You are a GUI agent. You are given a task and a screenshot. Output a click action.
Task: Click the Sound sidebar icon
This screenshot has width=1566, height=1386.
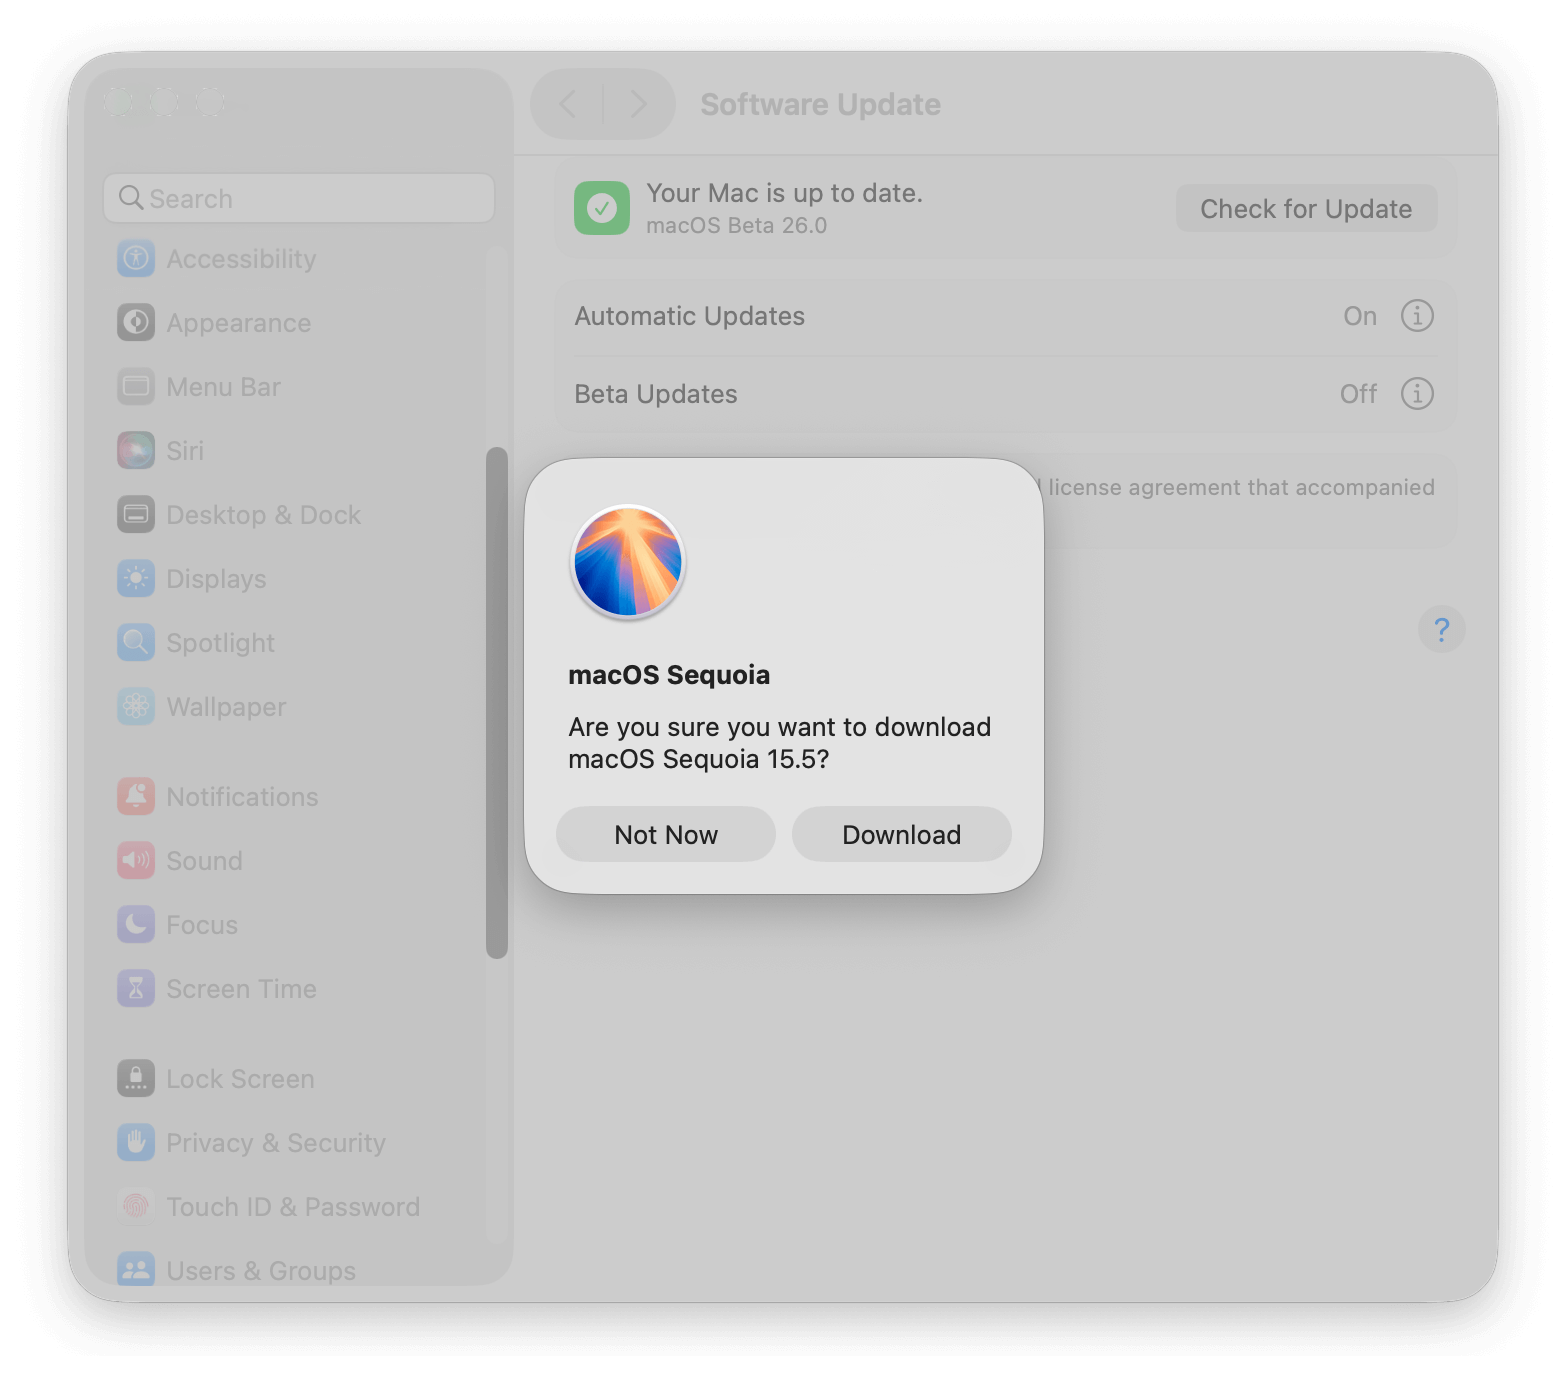(136, 861)
